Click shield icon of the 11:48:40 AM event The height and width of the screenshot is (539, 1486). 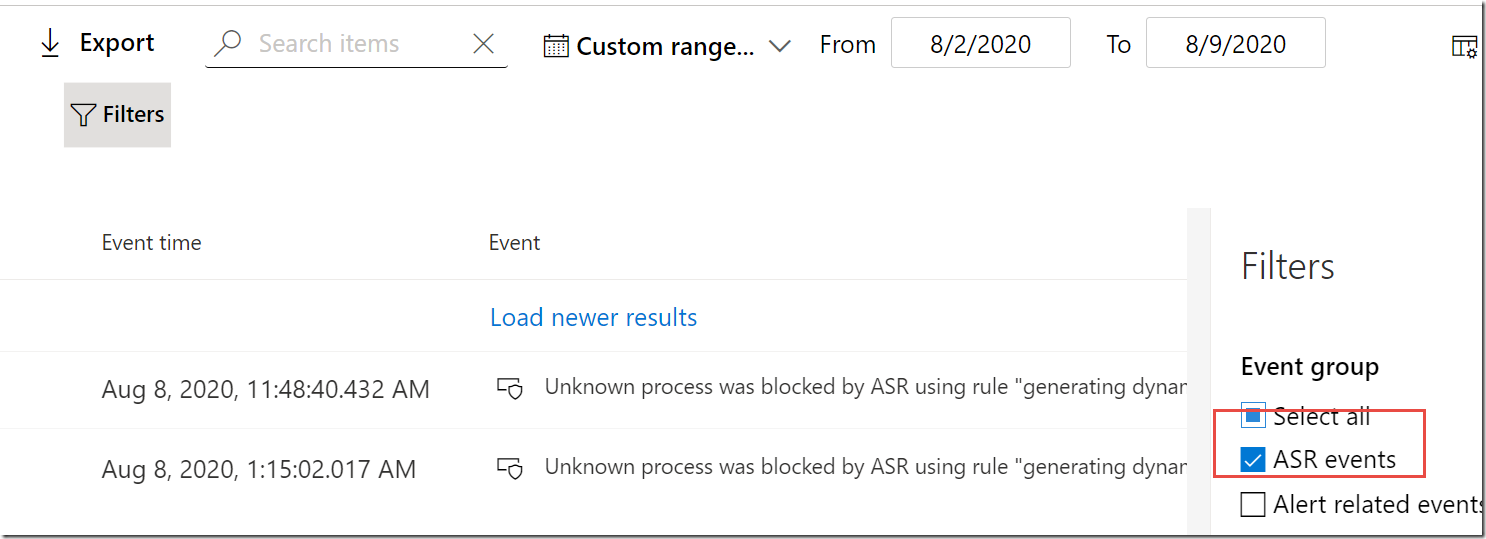coord(510,388)
